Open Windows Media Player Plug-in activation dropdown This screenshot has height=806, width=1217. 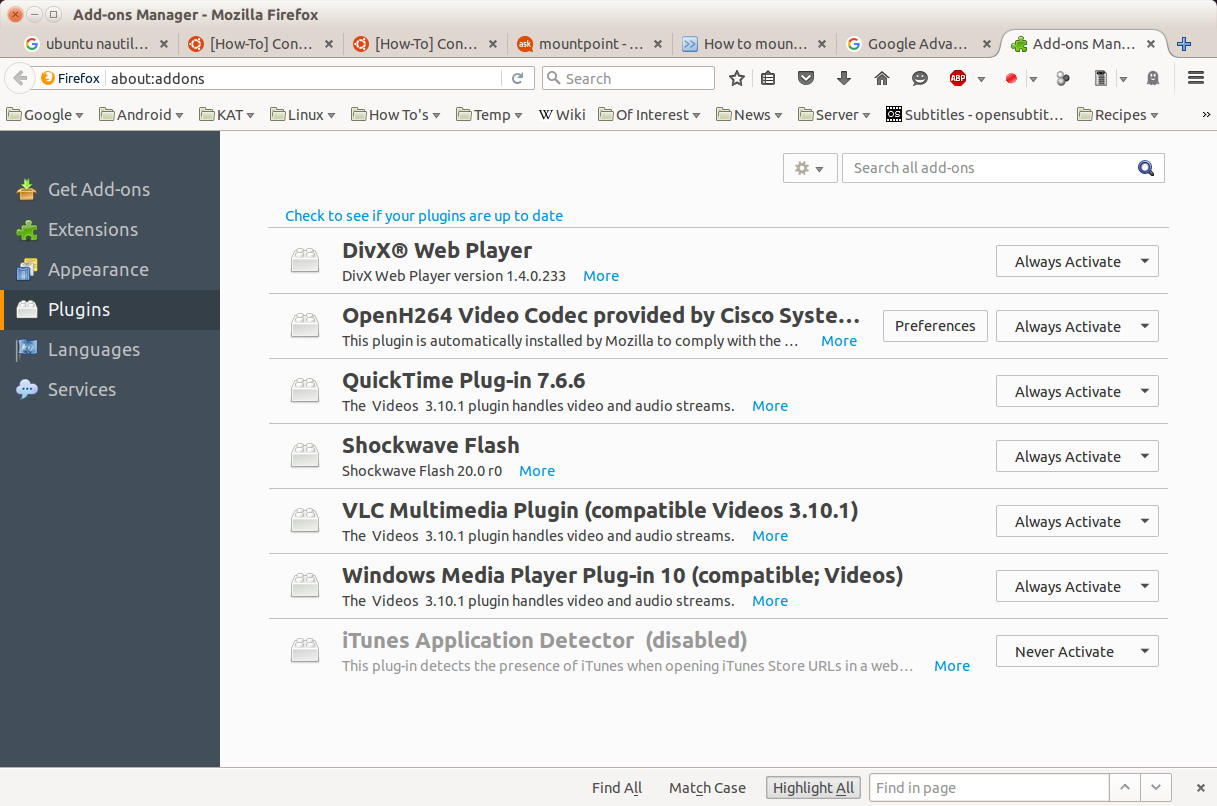pyautogui.click(x=1077, y=586)
